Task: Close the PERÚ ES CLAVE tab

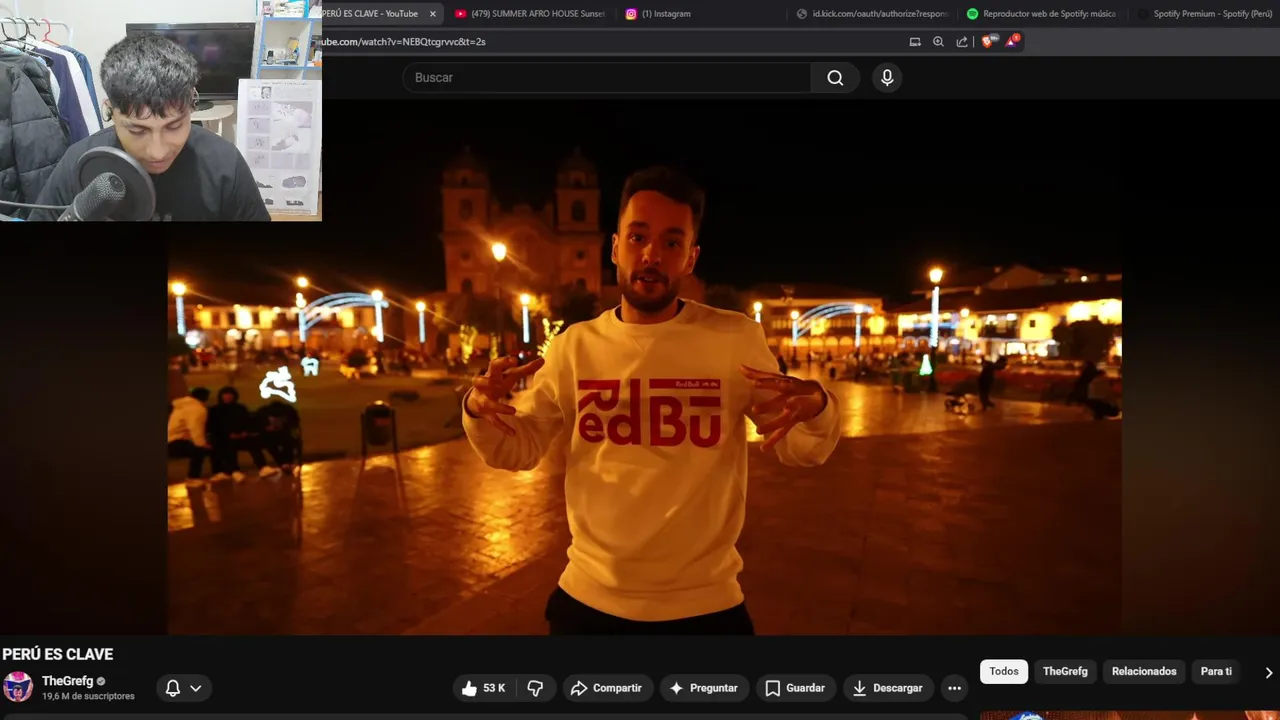Action: tap(433, 14)
